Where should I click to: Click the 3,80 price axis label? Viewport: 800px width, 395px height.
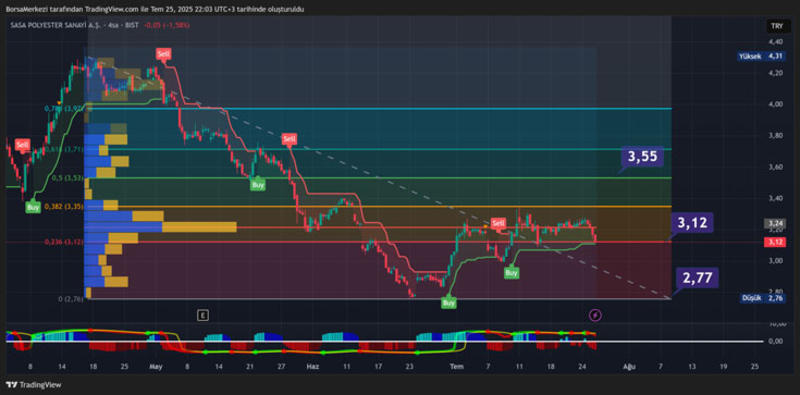(x=776, y=135)
